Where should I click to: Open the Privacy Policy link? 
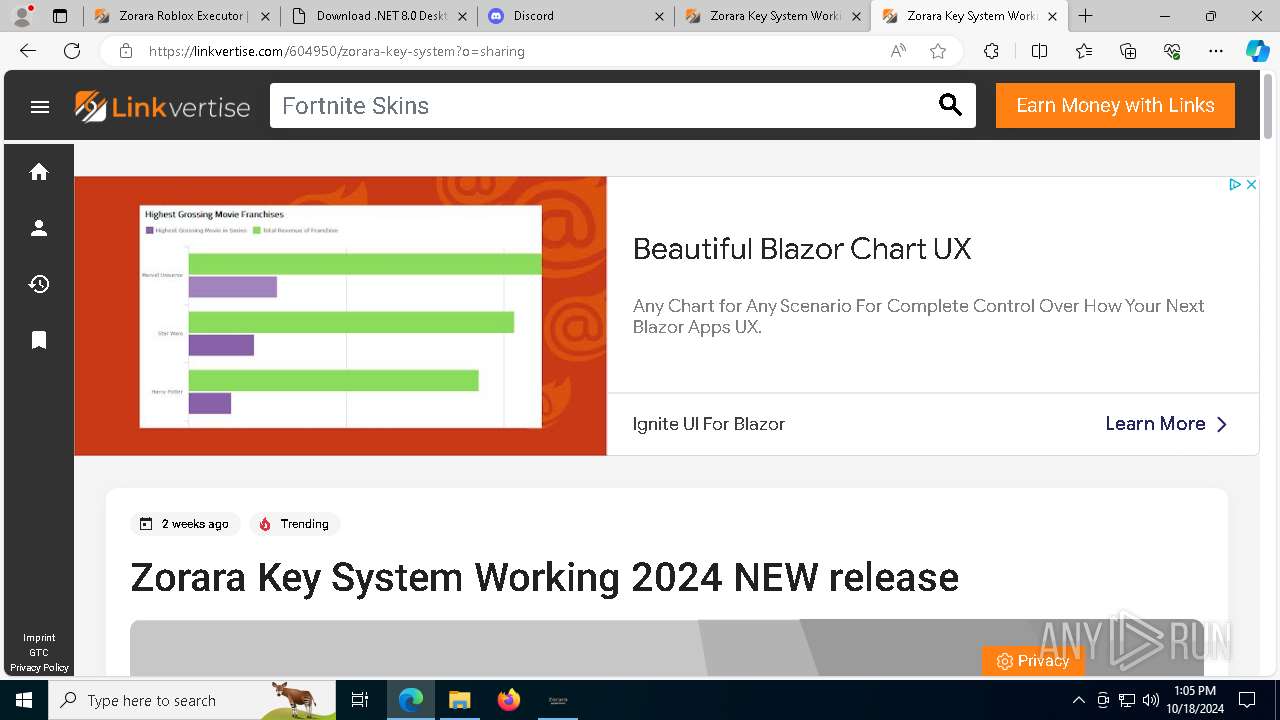coord(39,668)
